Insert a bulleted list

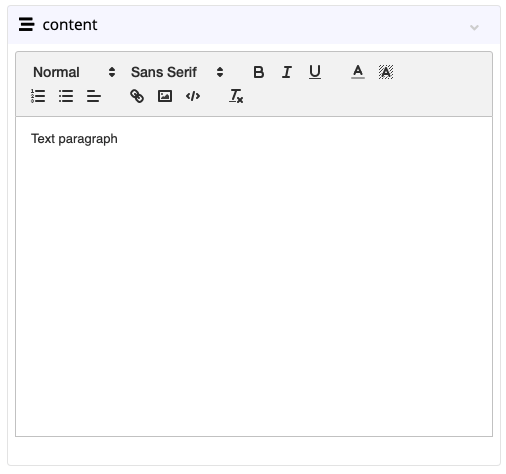66,96
